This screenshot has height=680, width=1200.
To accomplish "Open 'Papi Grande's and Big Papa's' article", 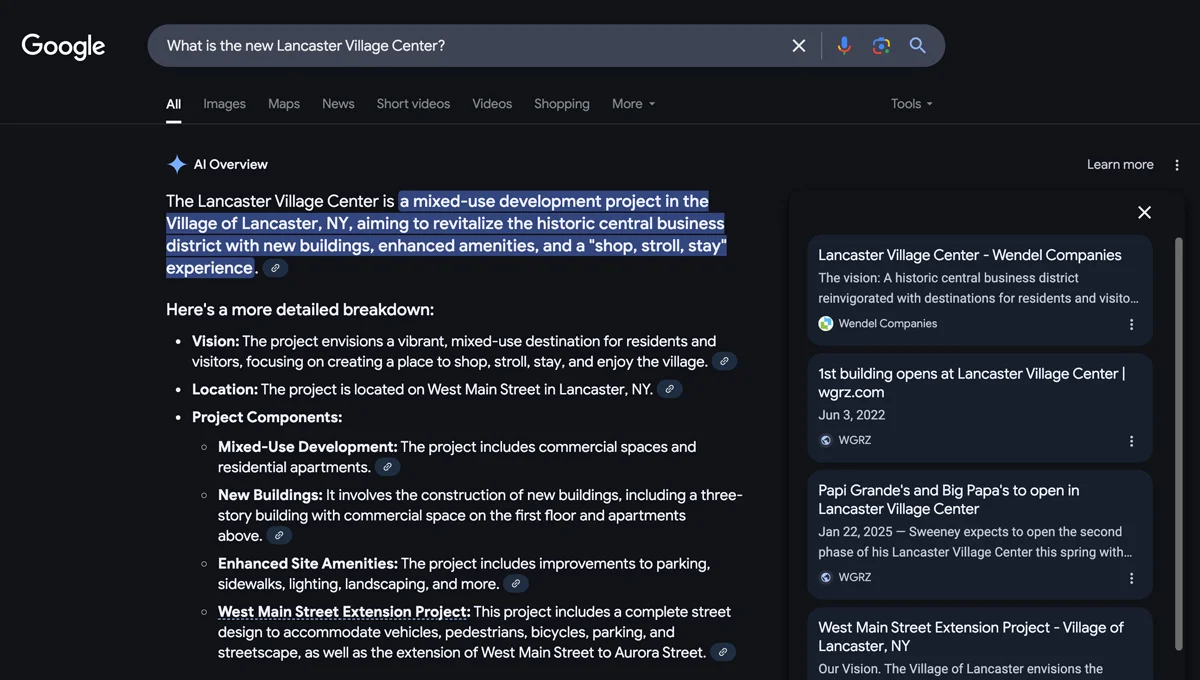I will point(979,535).
